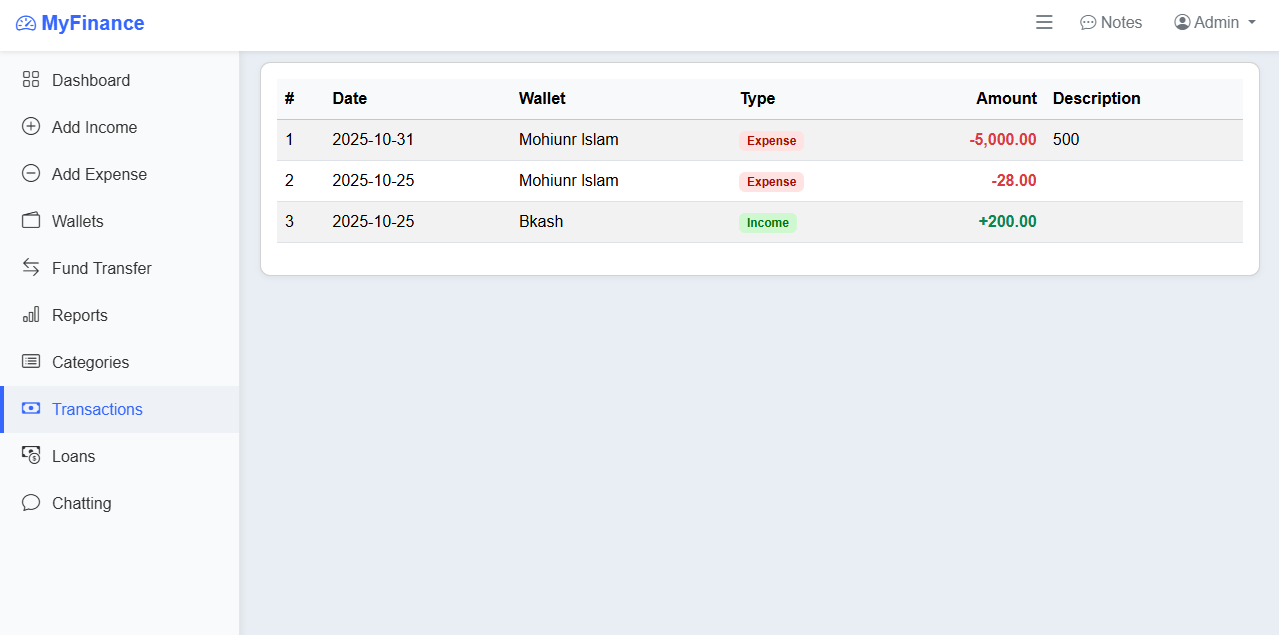Click the dropdown caret beside Admin
1279x635 pixels.
point(1252,23)
